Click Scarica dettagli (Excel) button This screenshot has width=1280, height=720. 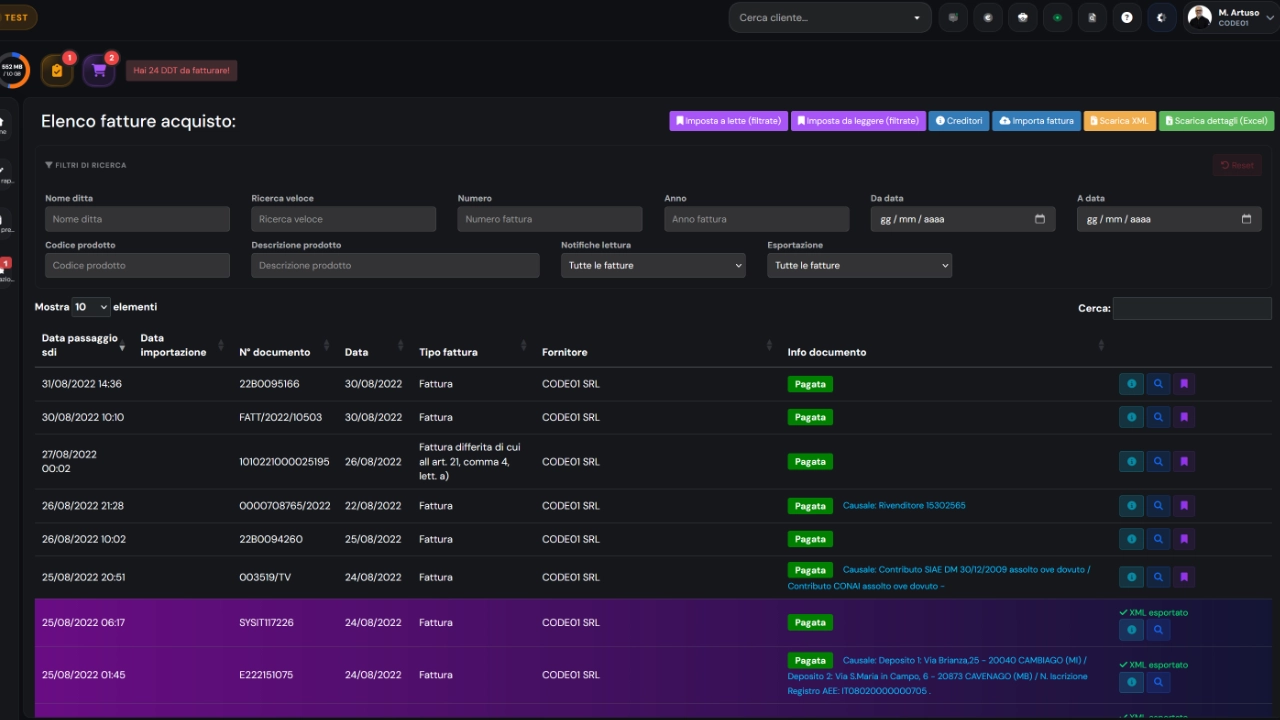[x=1216, y=121]
